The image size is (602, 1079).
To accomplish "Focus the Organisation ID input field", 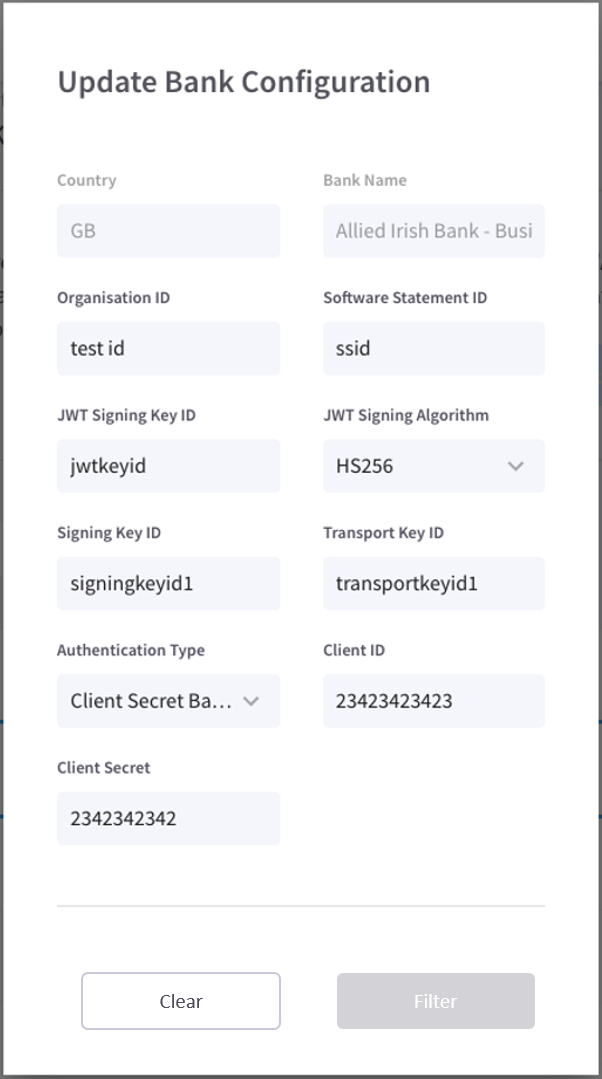I will (168, 349).
